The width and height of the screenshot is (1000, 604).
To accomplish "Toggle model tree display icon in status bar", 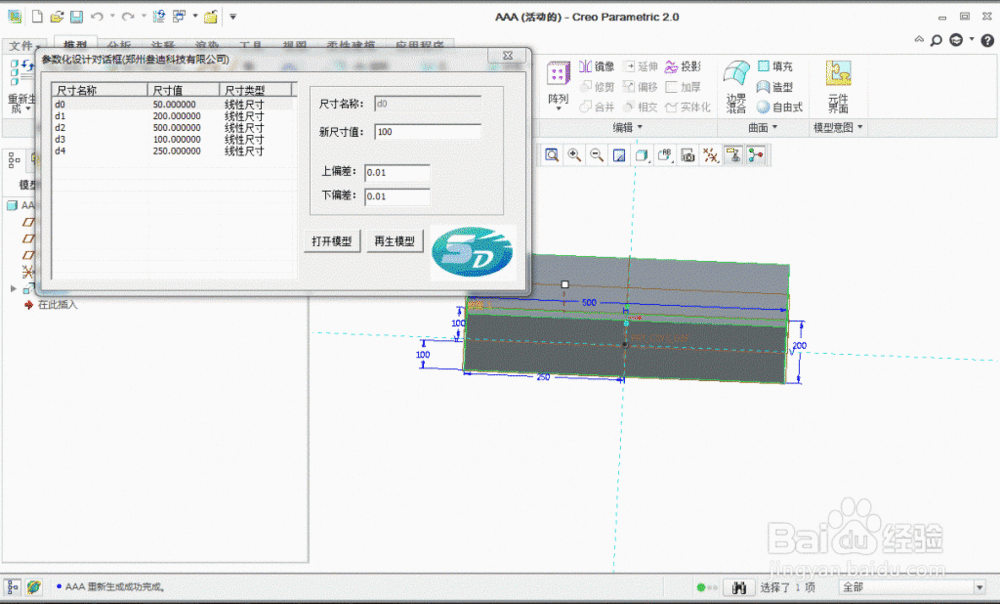I will pos(13,587).
